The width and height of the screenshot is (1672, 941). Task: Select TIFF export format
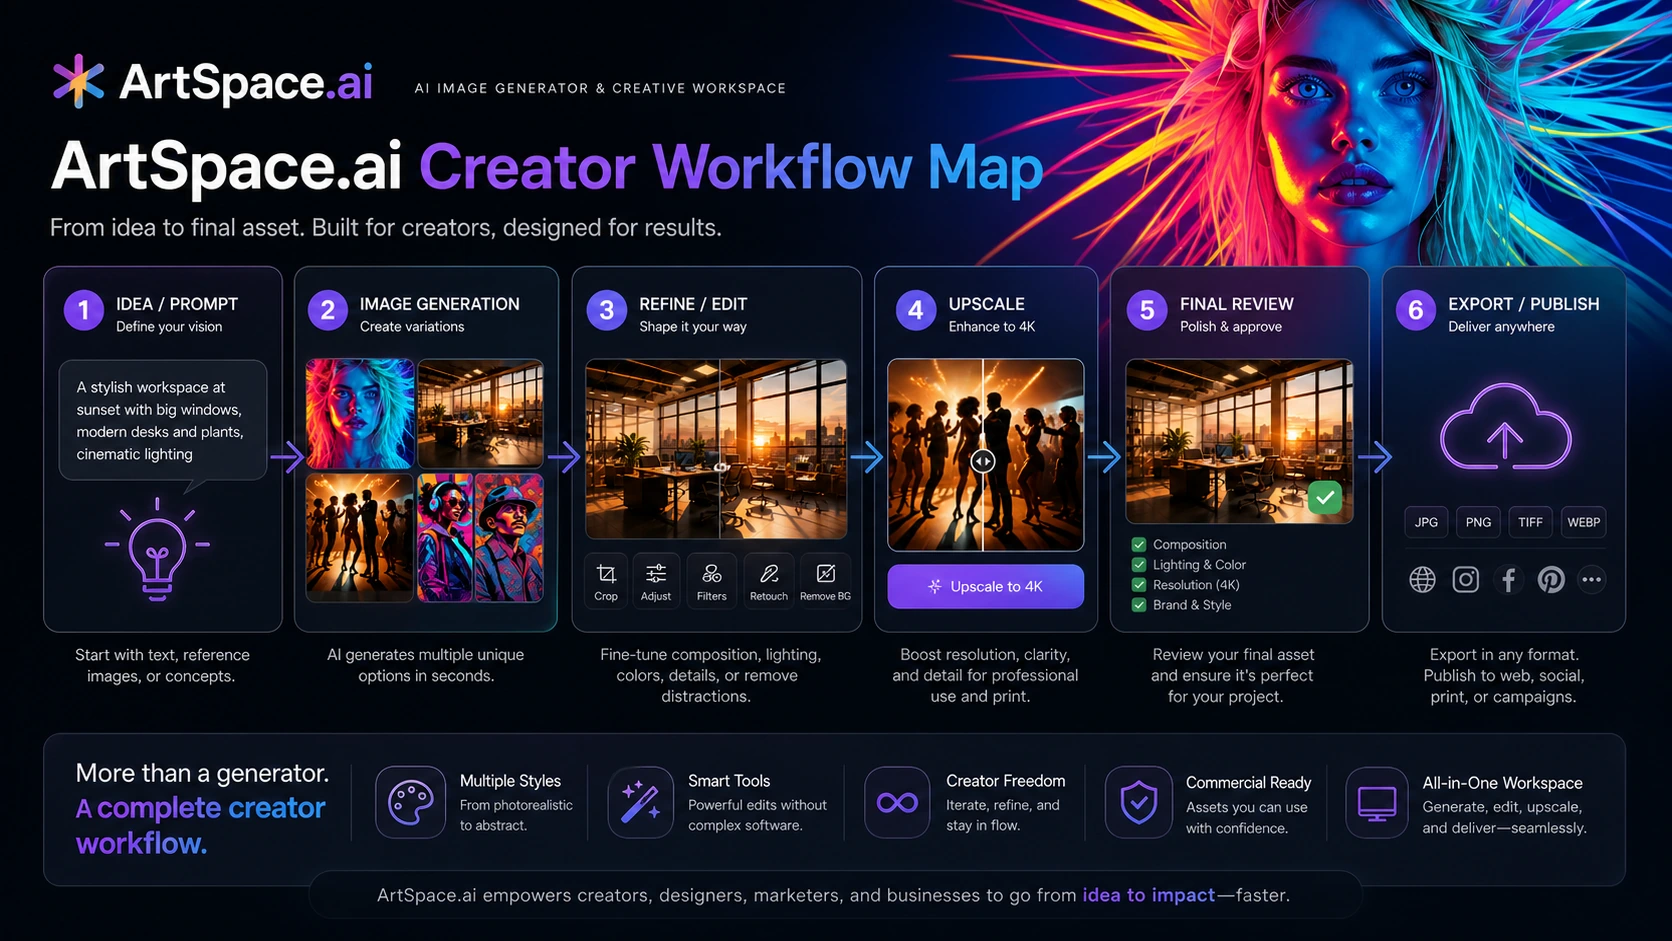[x=1530, y=522]
